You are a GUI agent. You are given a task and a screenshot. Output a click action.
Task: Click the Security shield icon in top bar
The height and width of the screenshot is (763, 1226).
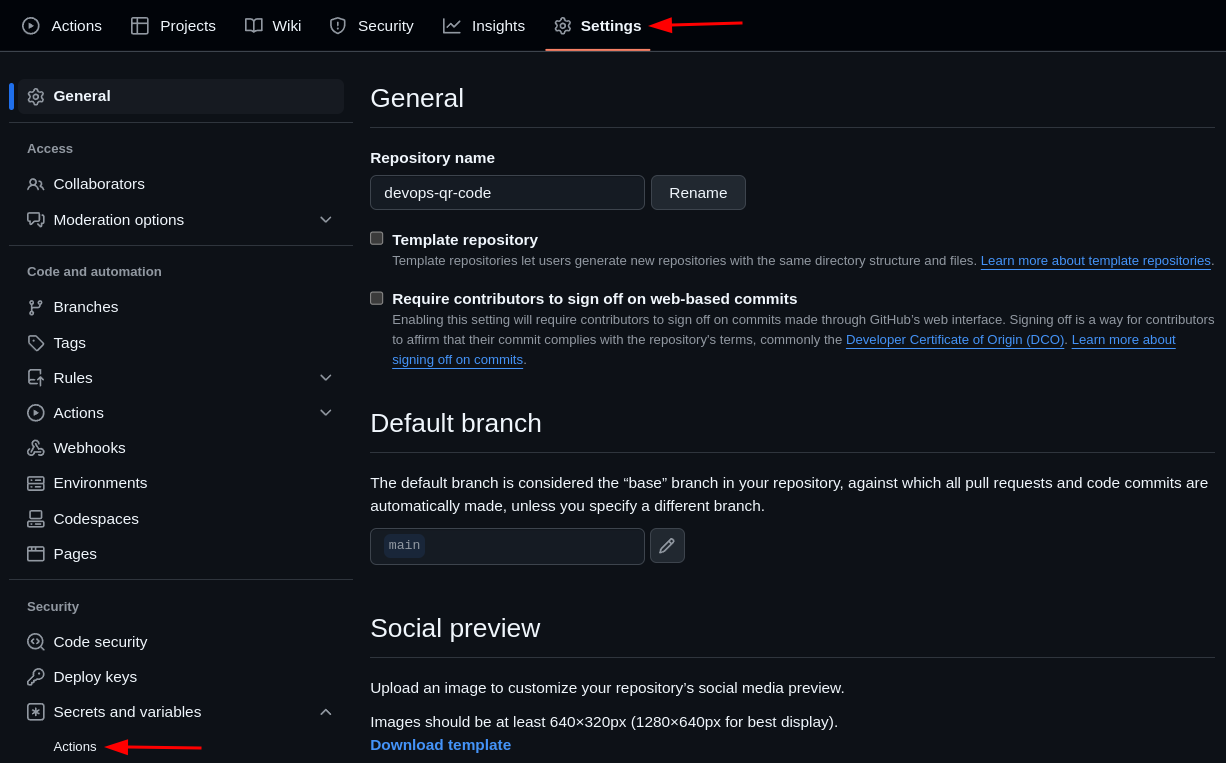338,26
